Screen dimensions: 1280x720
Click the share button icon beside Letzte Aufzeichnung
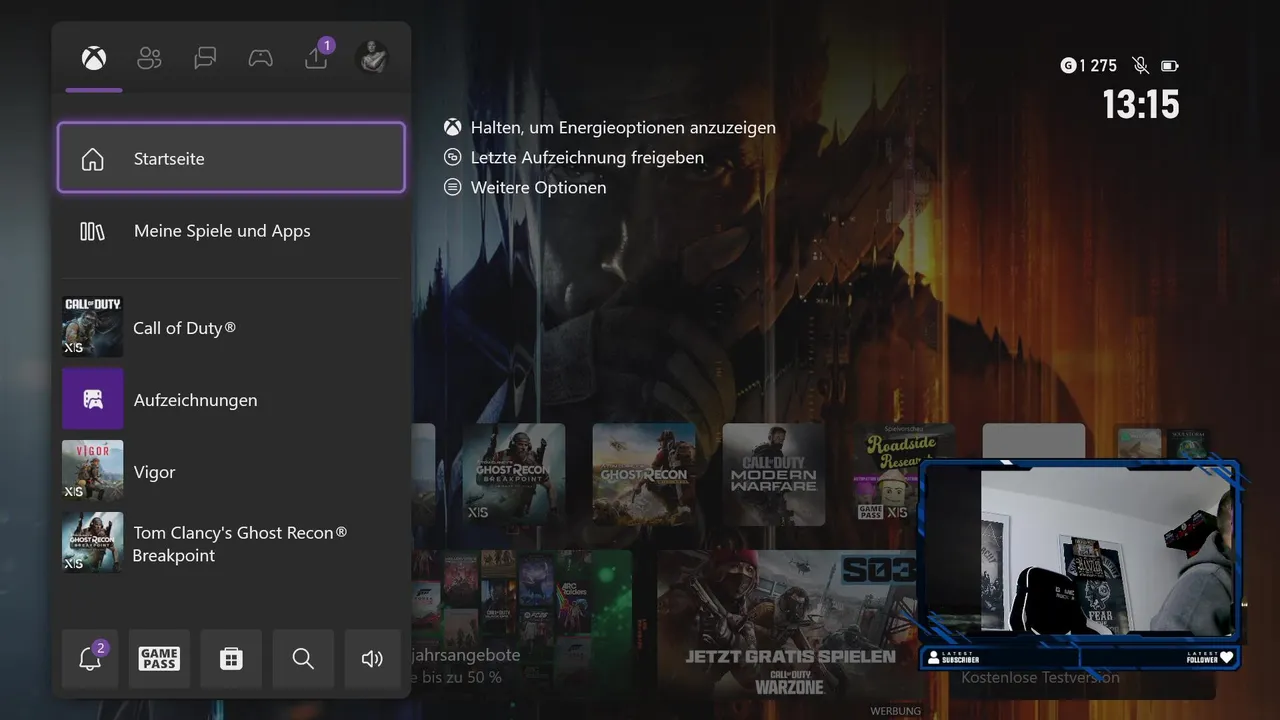[453, 158]
